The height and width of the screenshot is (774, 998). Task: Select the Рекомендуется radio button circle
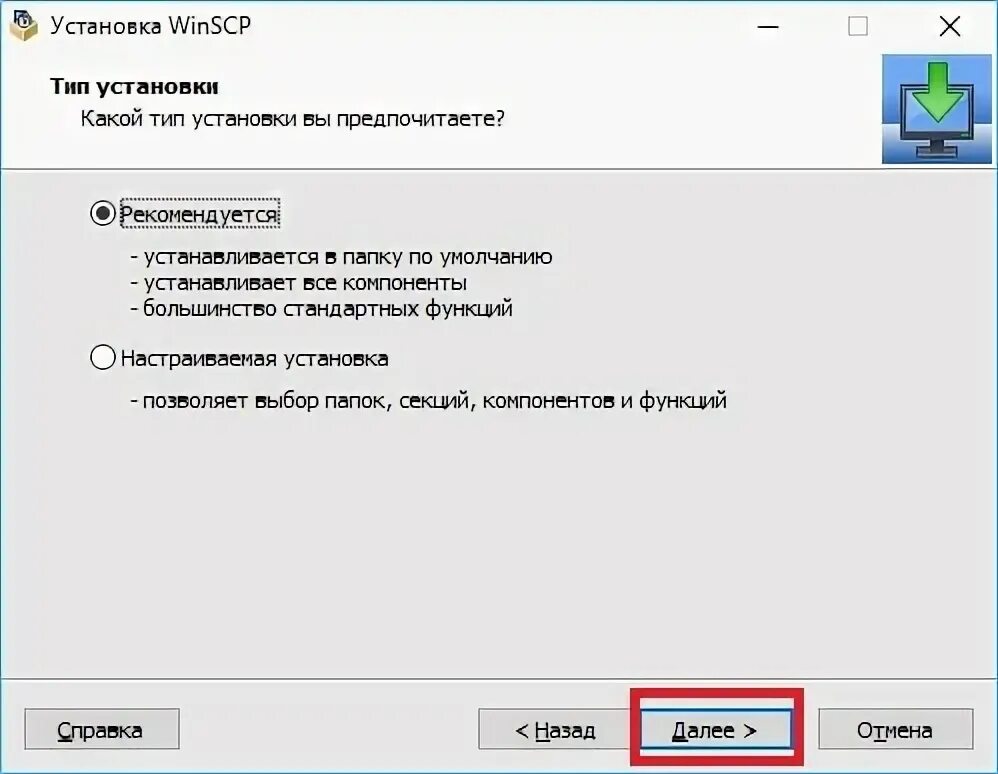click(x=102, y=213)
